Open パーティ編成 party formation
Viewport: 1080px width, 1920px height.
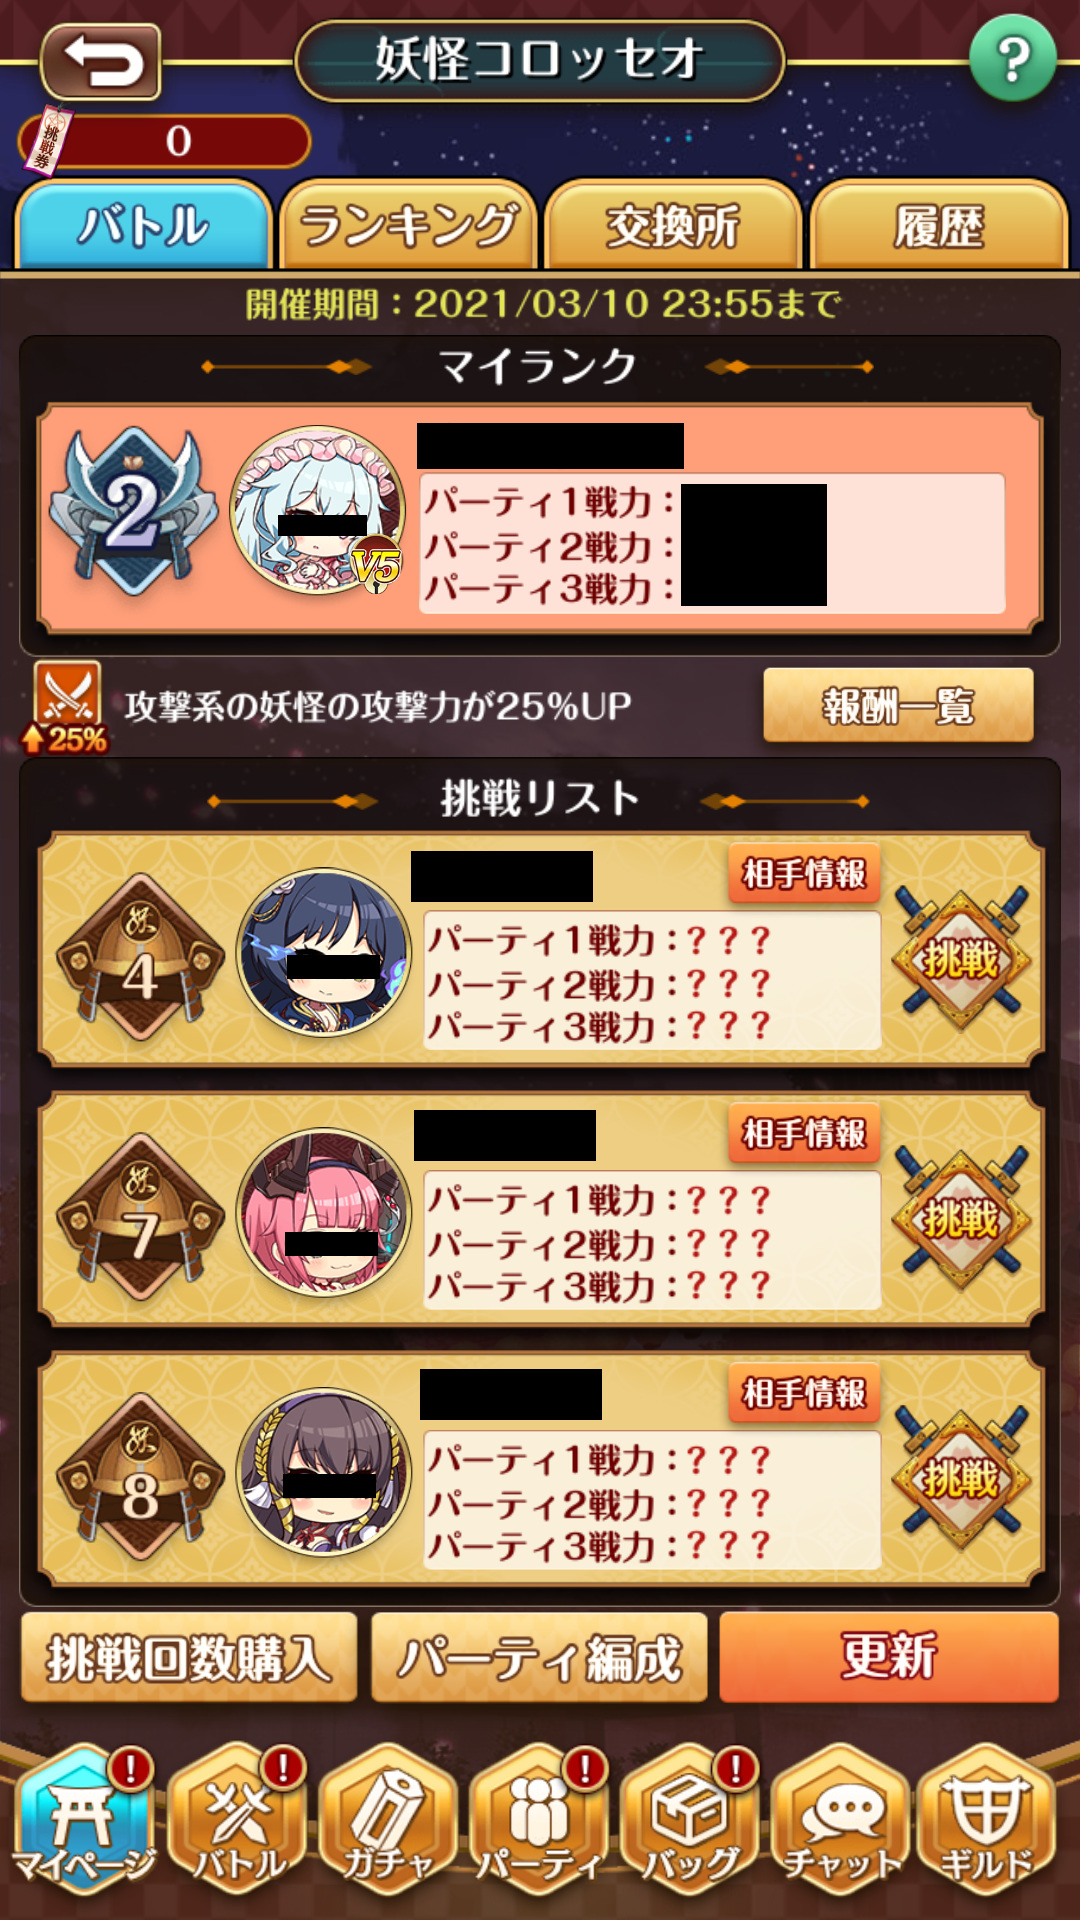coord(539,1657)
